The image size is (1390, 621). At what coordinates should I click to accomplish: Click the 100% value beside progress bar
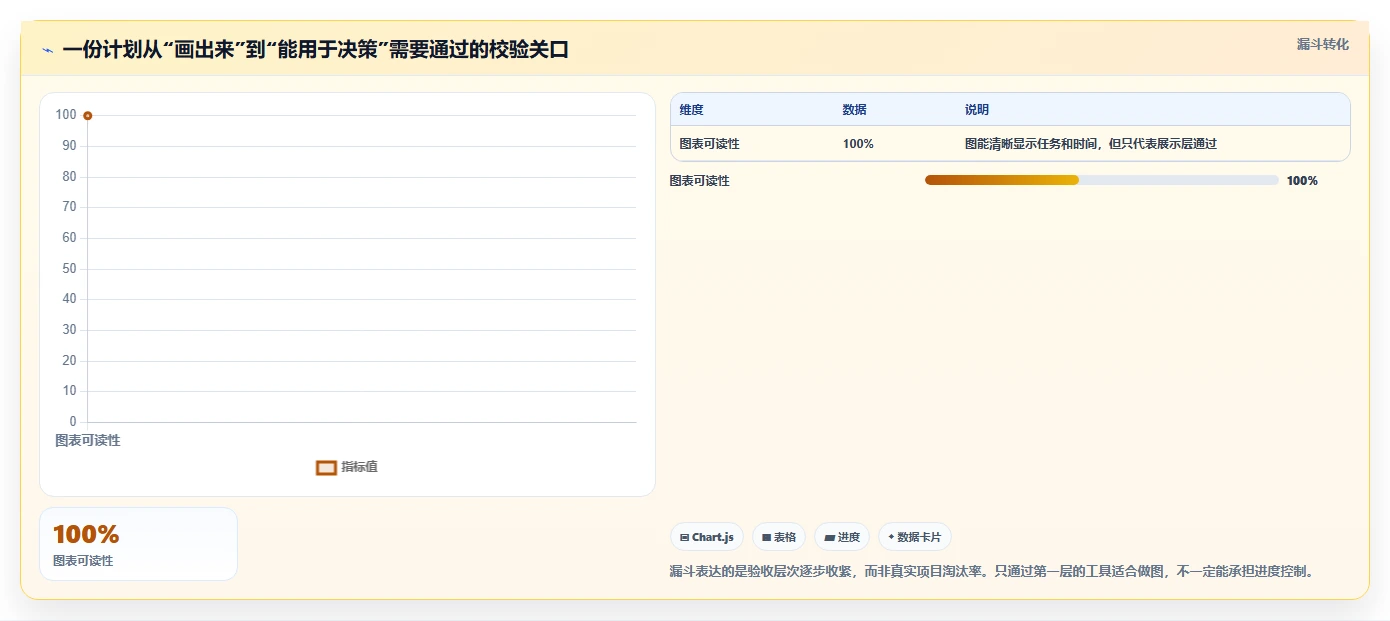pos(1302,181)
